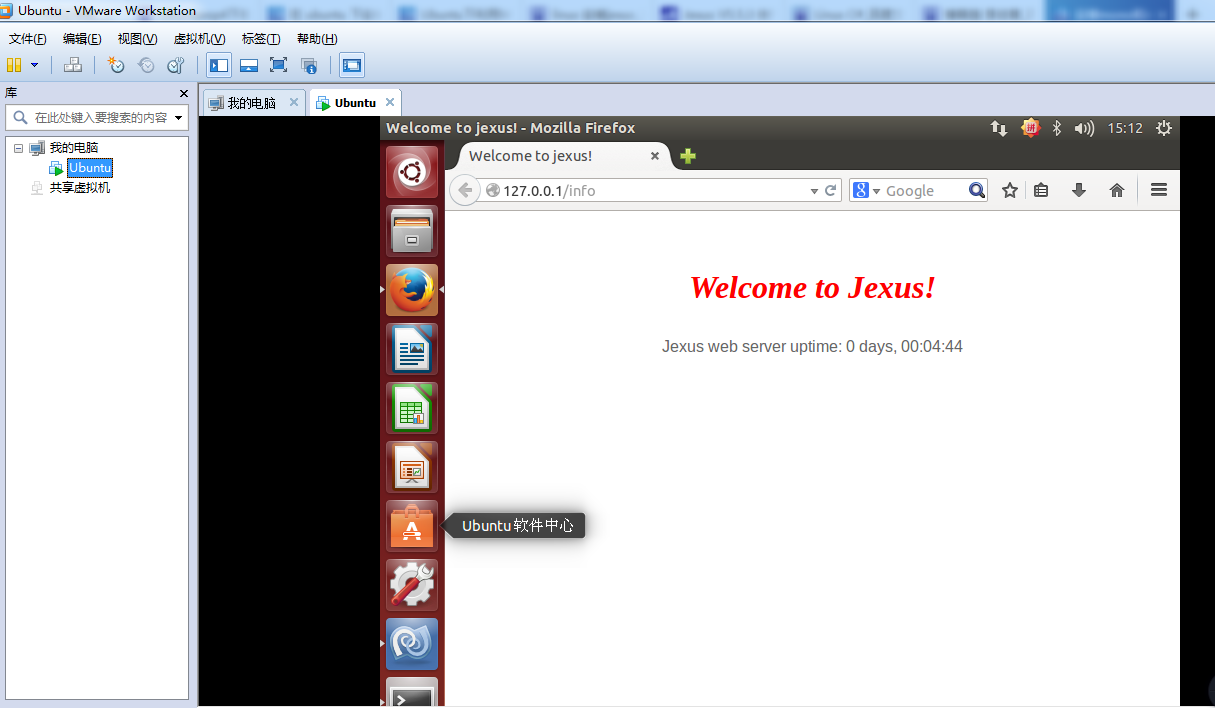Click the Firefox launcher icon
Image resolution: width=1215 pixels, height=708 pixels.
412,290
